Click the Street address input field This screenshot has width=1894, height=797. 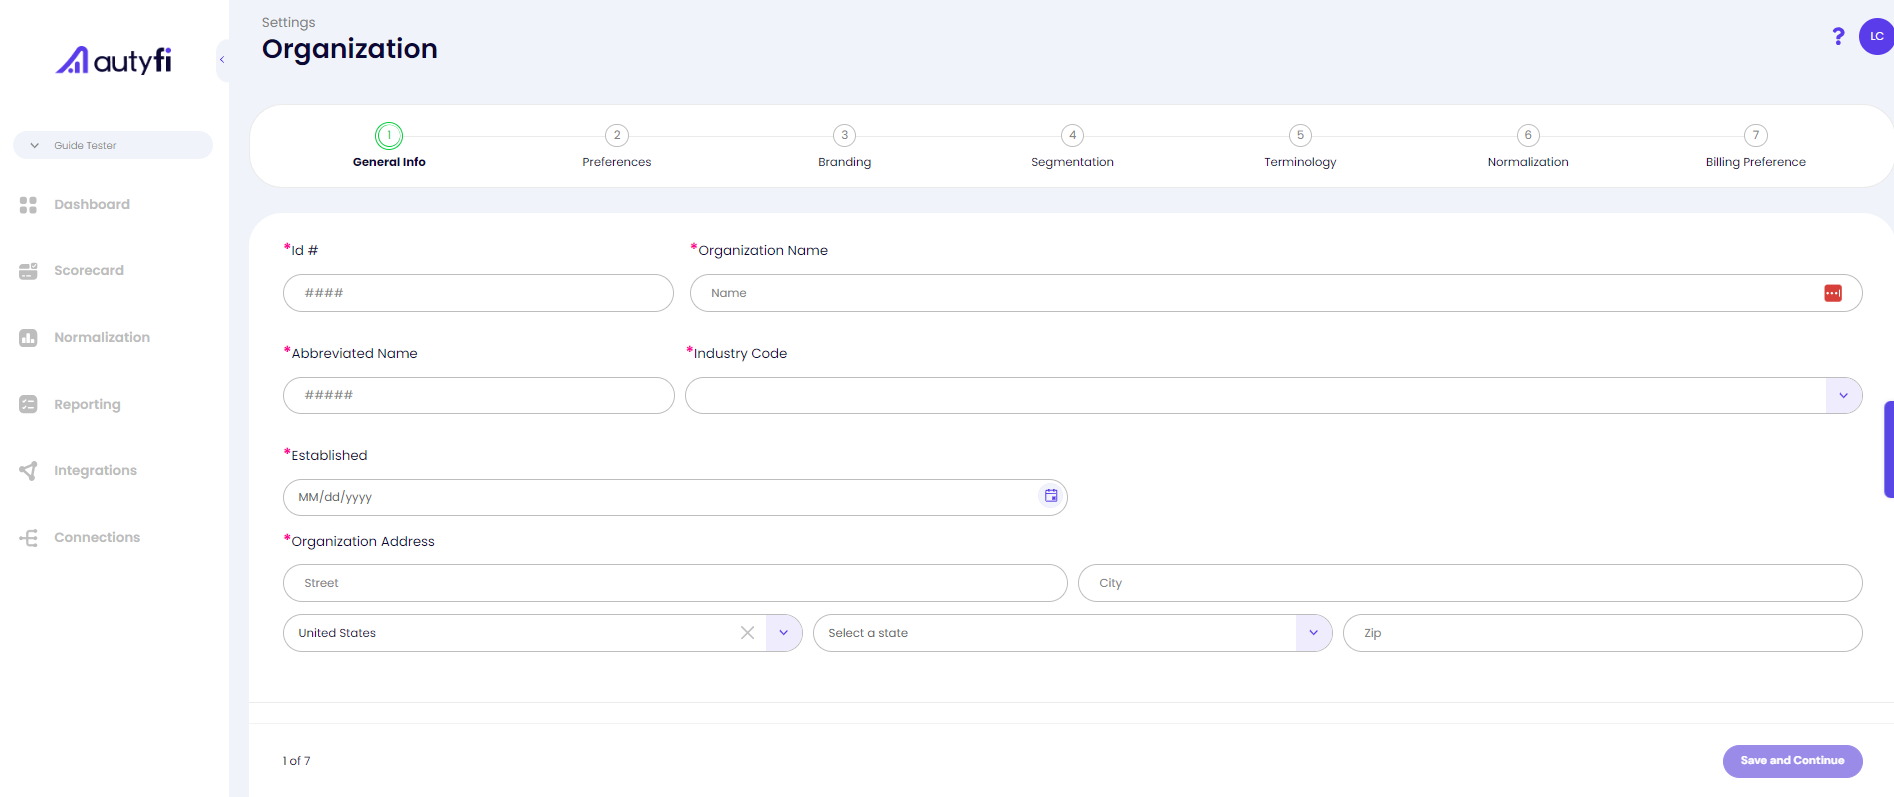pyautogui.click(x=675, y=583)
